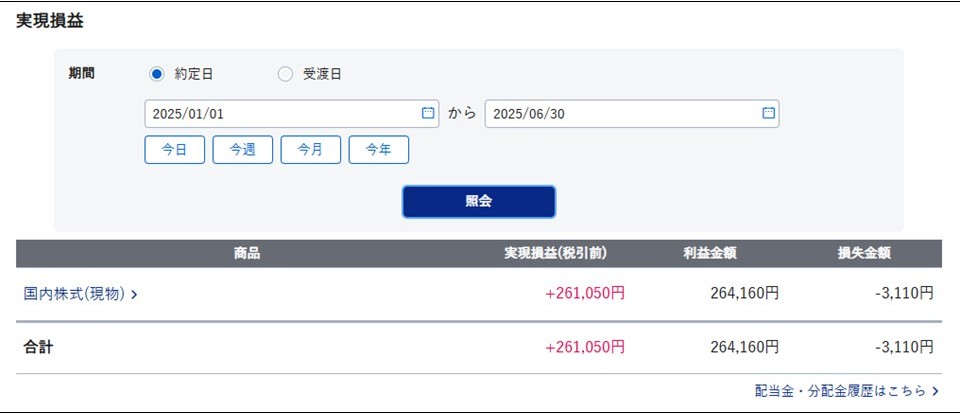Click chevron after 配当金・分配金履歴はこちら
This screenshot has width=960, height=414.
(935, 391)
